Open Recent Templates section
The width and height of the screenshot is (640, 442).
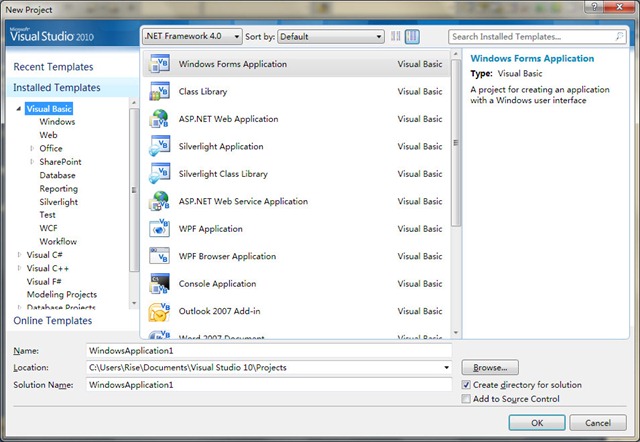pos(53,67)
